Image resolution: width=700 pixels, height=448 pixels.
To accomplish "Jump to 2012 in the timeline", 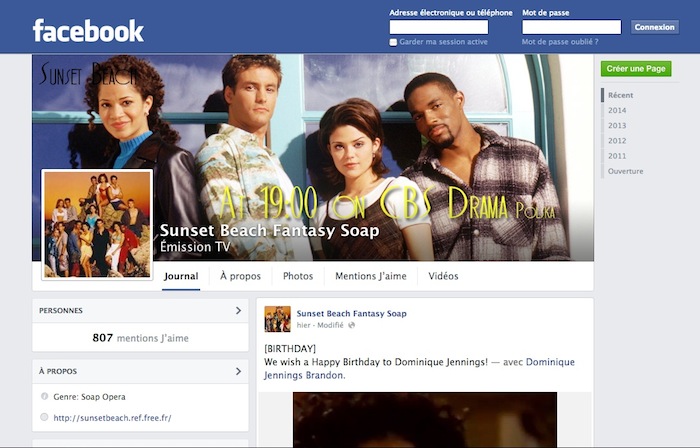I will click(x=617, y=141).
